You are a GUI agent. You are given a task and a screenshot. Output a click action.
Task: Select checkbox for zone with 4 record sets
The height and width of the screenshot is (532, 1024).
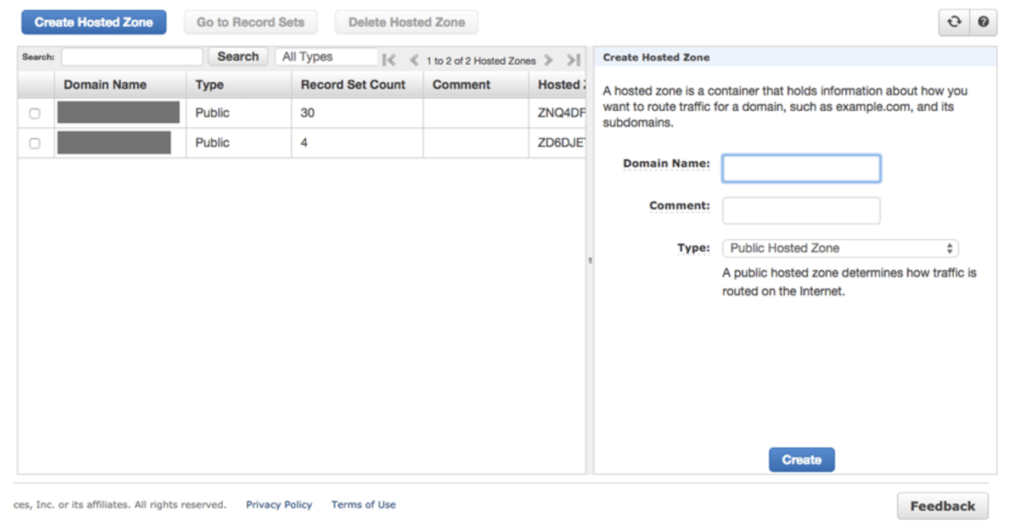pos(35,143)
